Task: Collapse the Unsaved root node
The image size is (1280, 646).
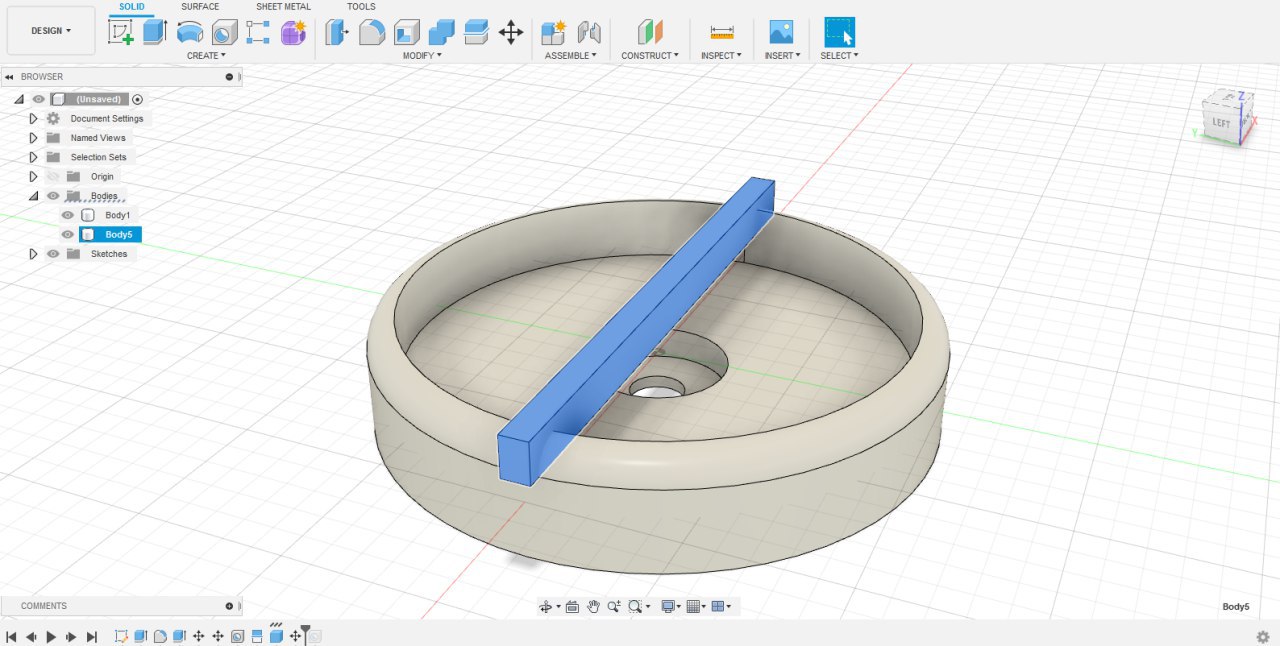Action: pyautogui.click(x=19, y=99)
